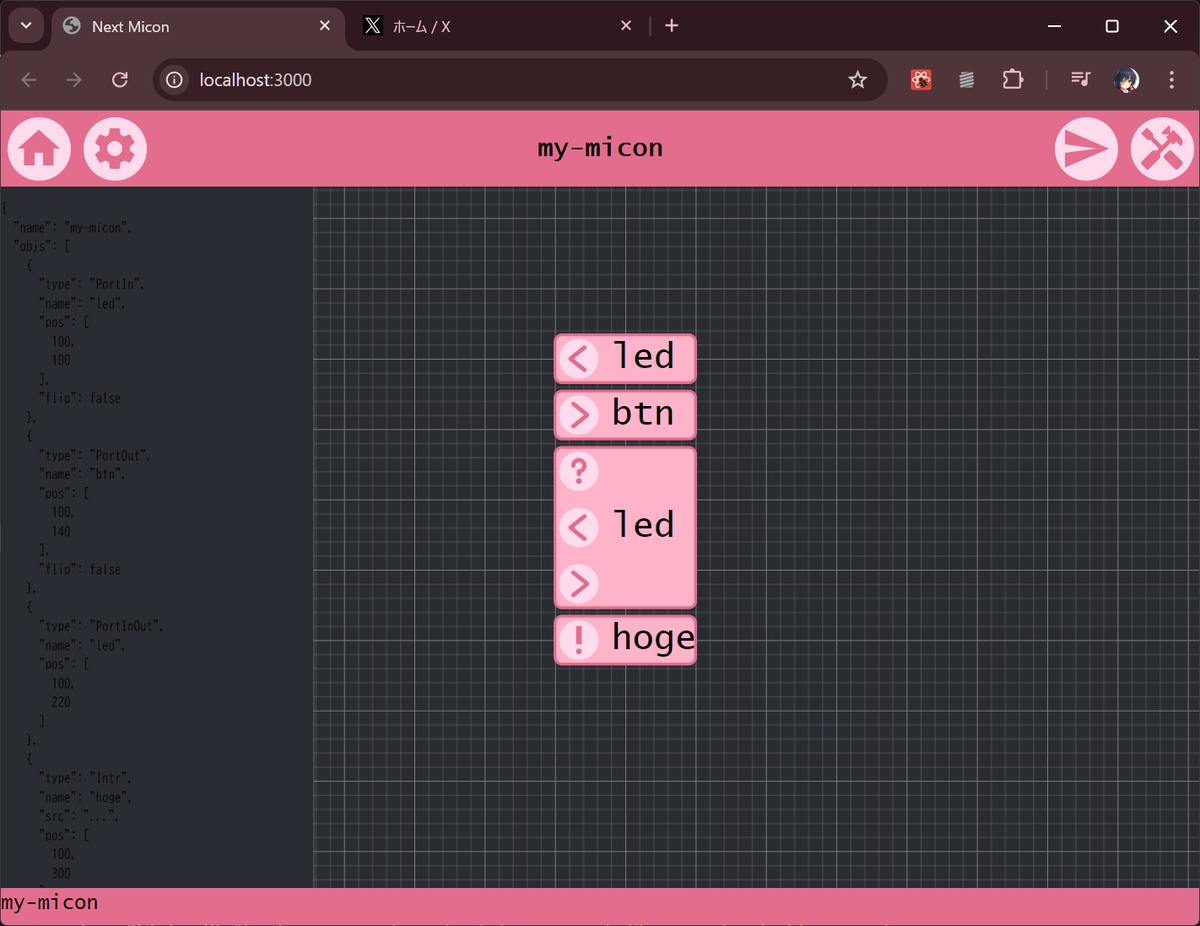1200x926 pixels.
Task: Click the "name": "hoge" line in JSON
Action: pos(85,797)
